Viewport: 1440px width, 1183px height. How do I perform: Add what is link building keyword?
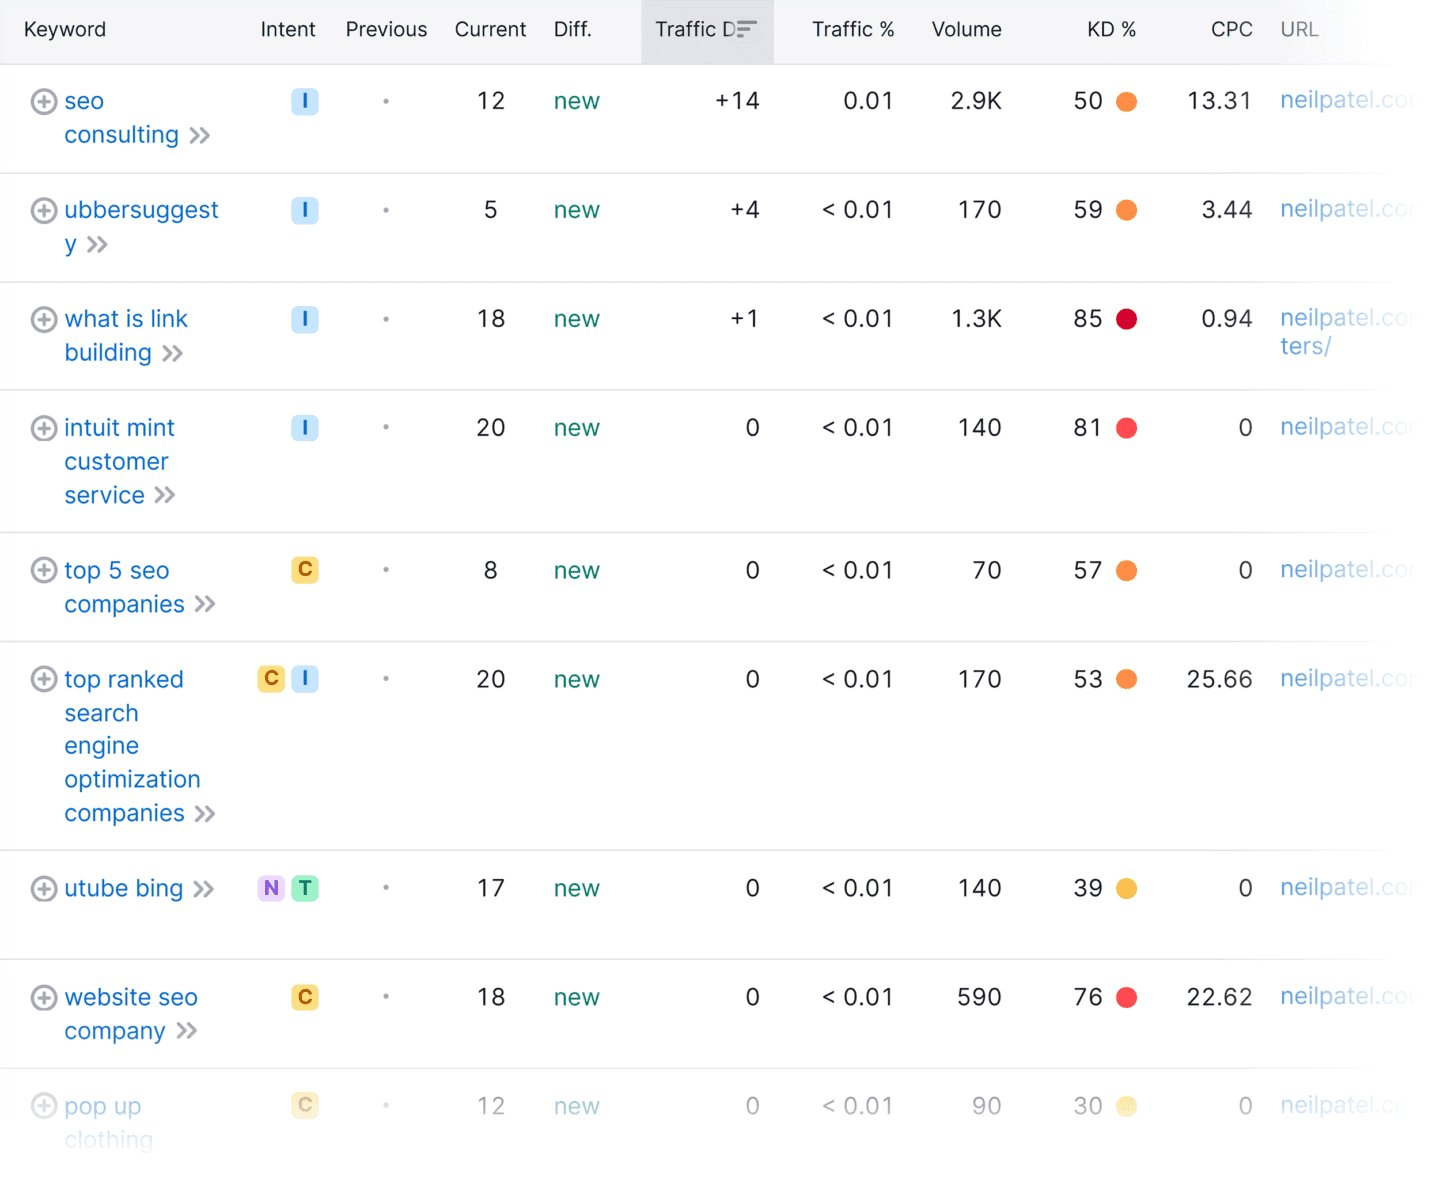(x=44, y=319)
